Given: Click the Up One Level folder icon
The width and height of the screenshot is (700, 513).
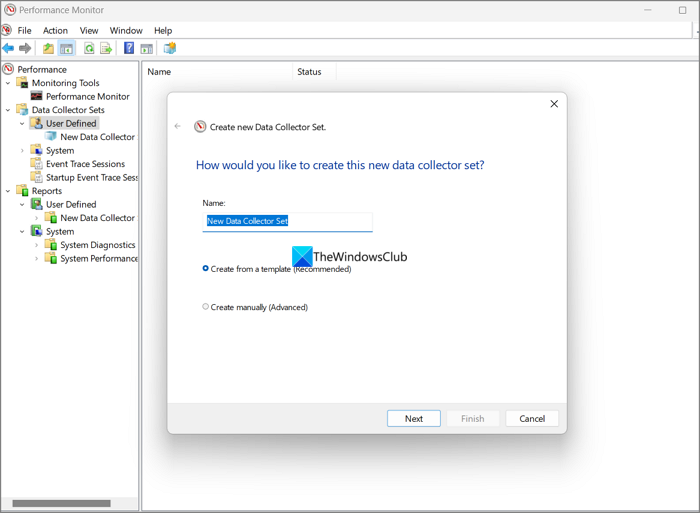Looking at the screenshot, I should click(48, 48).
